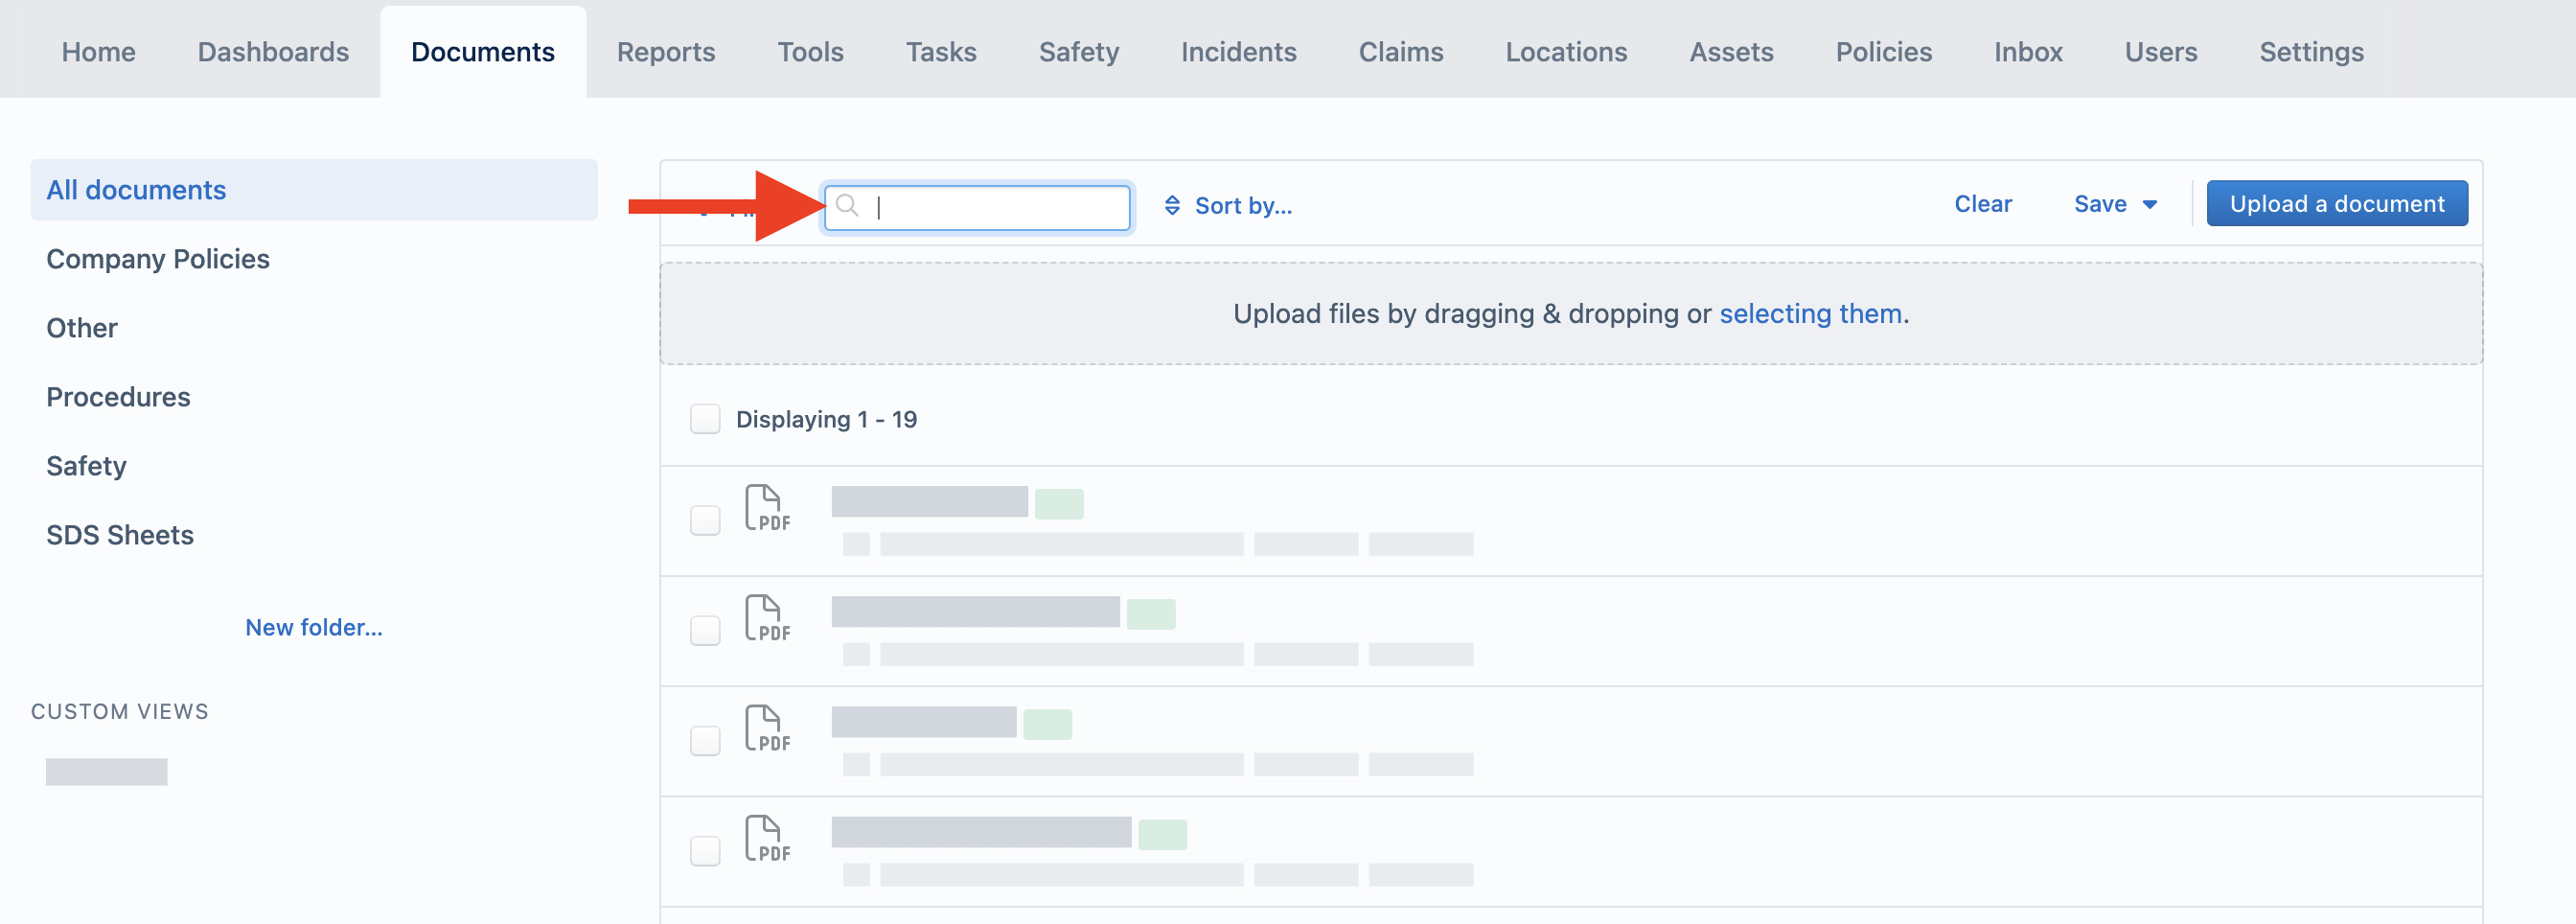Click the Upload a document button
The height and width of the screenshot is (924, 2576).
tap(2337, 204)
